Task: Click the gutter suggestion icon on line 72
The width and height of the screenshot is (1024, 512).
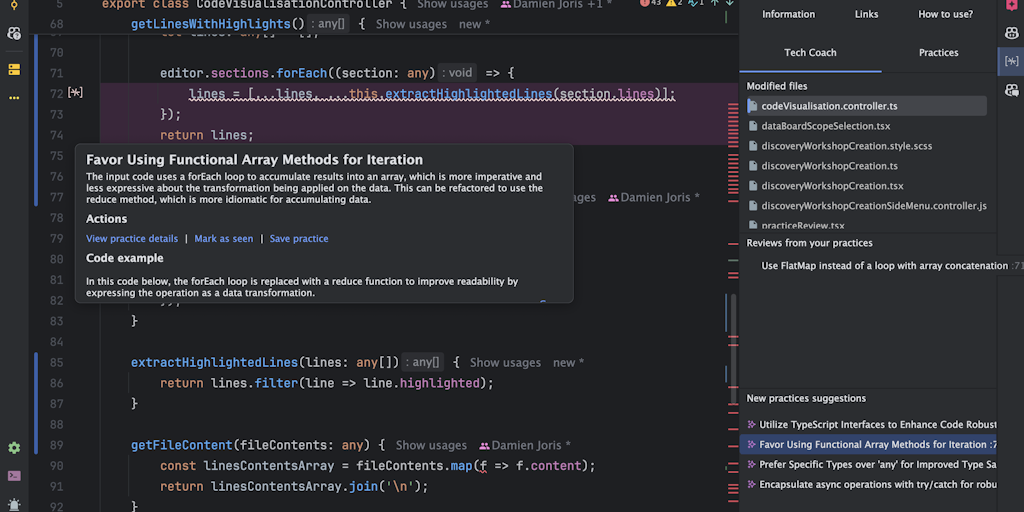Action: tap(75, 93)
